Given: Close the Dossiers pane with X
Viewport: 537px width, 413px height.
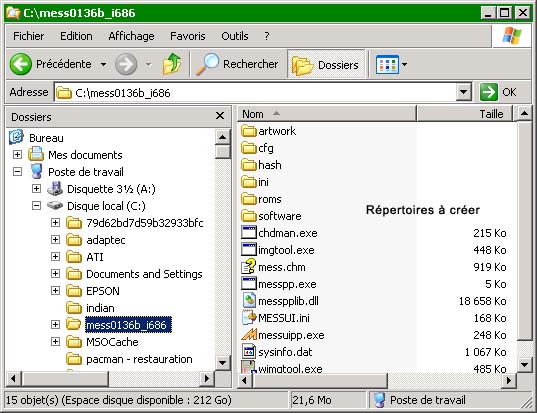Looking at the screenshot, I should 220,116.
